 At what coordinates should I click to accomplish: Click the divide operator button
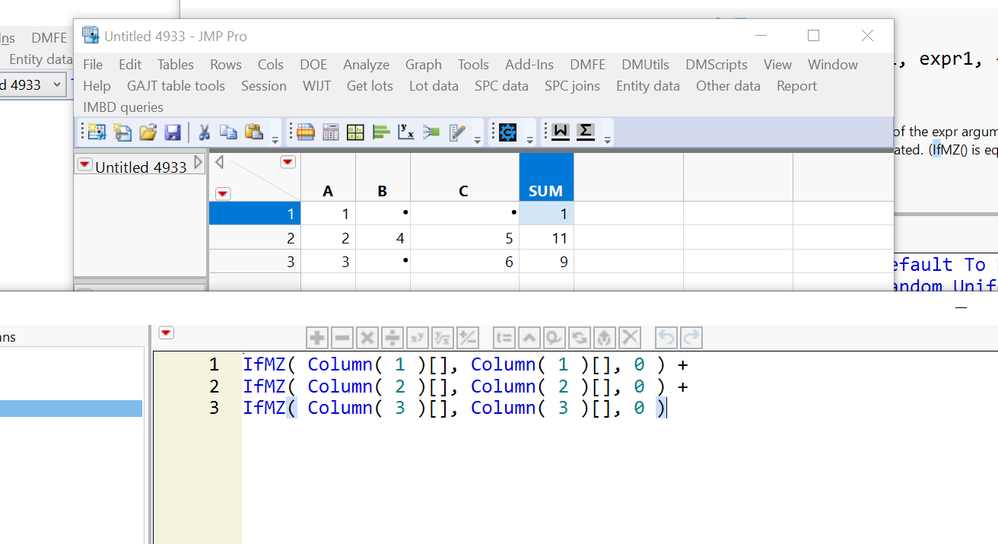(392, 338)
